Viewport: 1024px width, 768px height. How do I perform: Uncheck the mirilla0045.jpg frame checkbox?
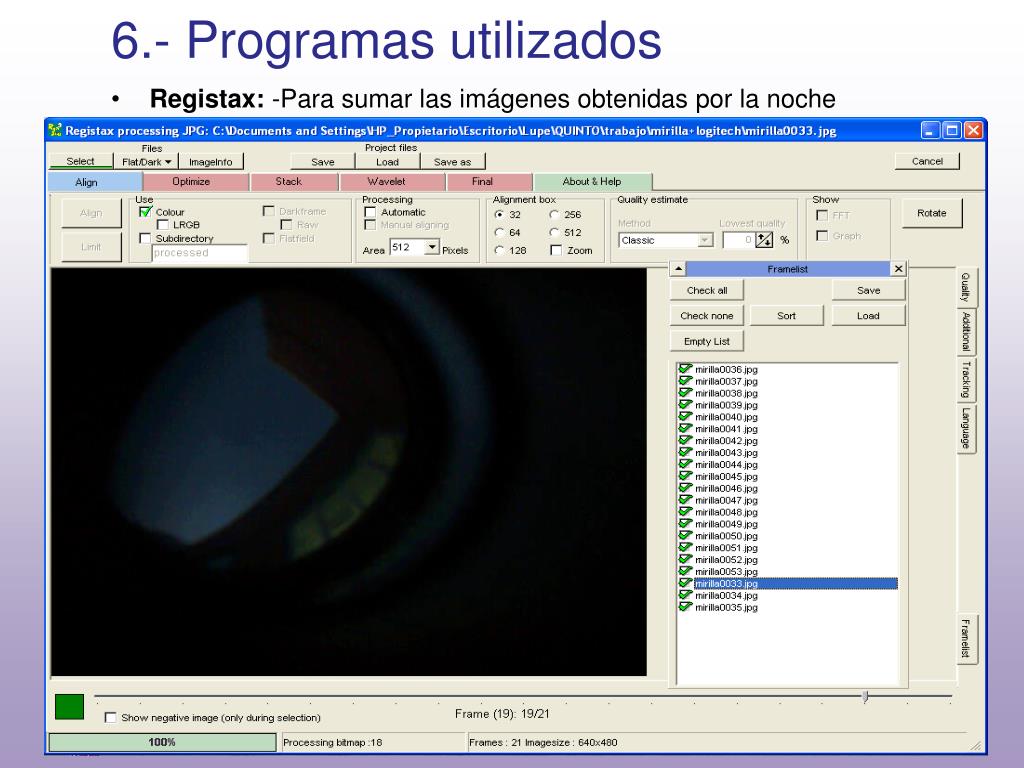(x=685, y=476)
